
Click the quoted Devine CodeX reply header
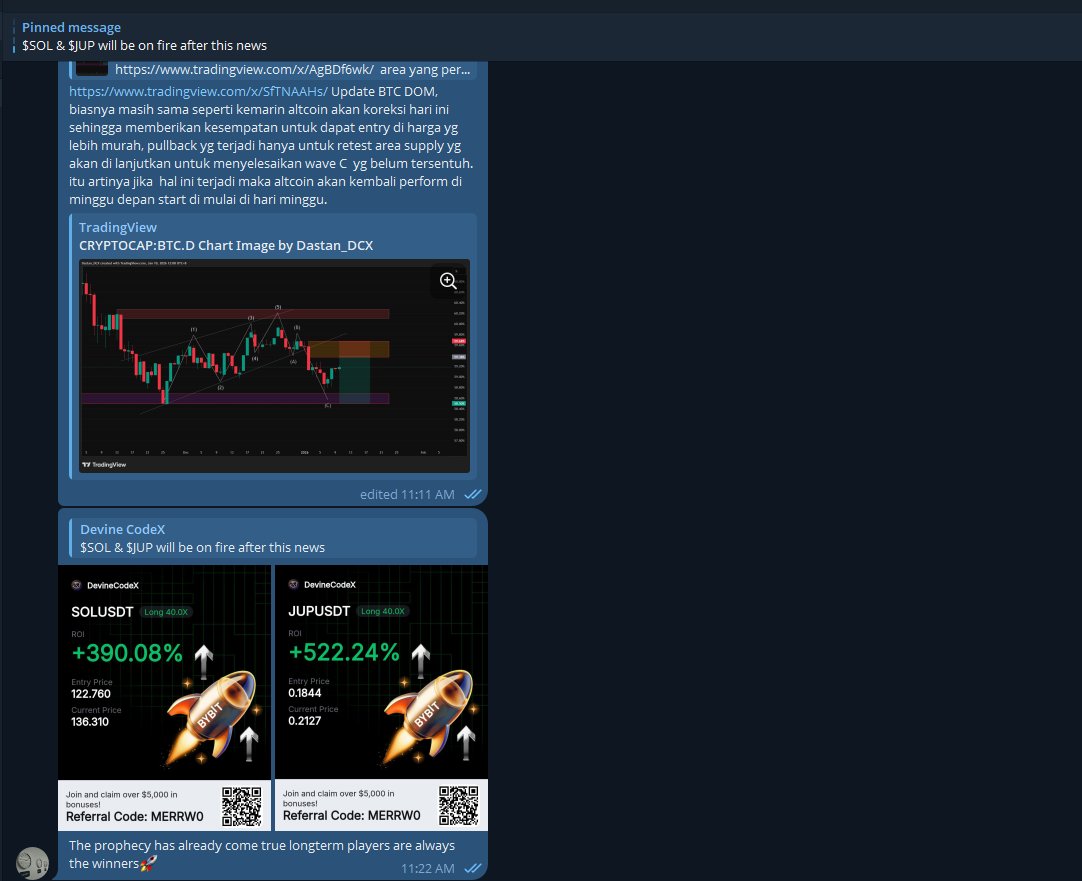click(x=202, y=537)
